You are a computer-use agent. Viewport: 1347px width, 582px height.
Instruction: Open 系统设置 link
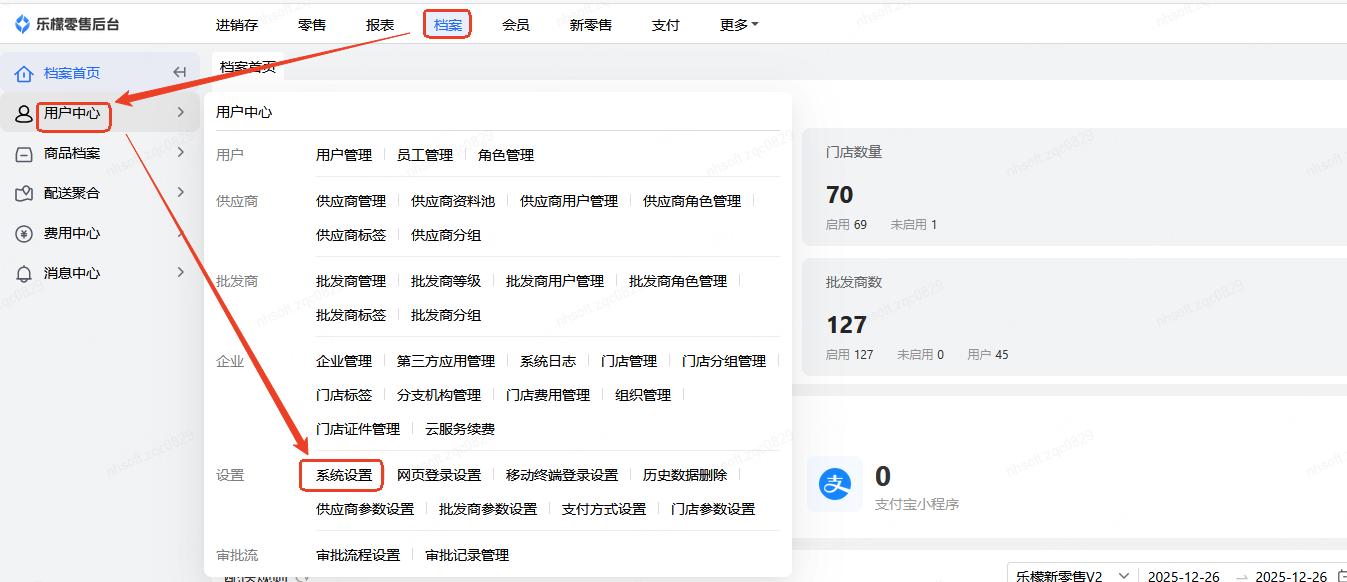pyautogui.click(x=344, y=475)
